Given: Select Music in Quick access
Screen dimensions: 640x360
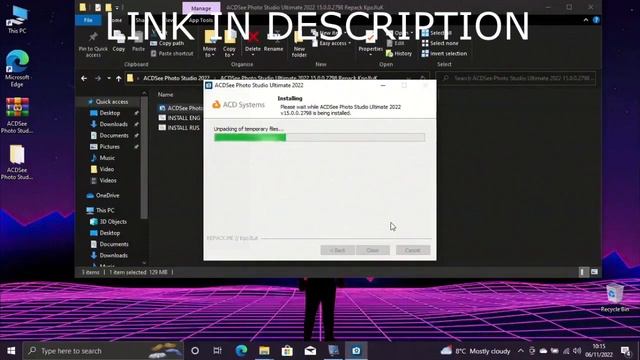Looking at the screenshot, I should point(102,158).
